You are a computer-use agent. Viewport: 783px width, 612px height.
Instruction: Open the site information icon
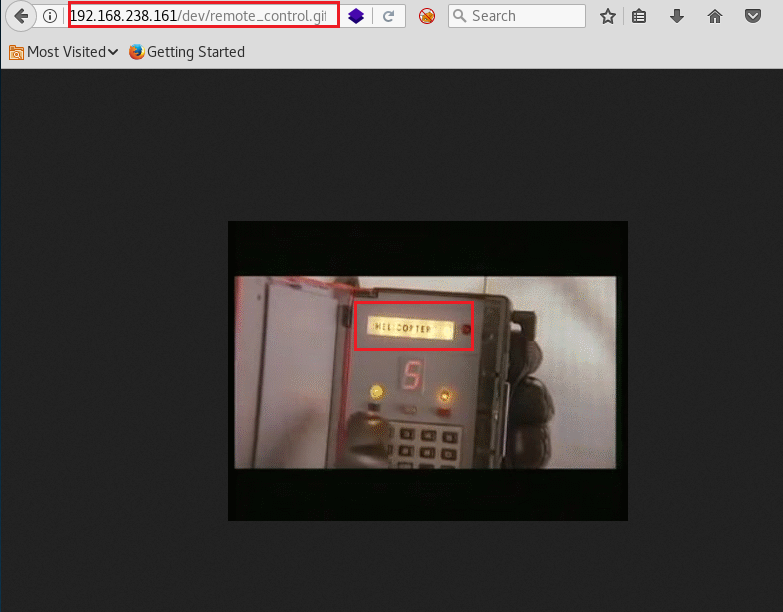pyautogui.click(x=49, y=16)
